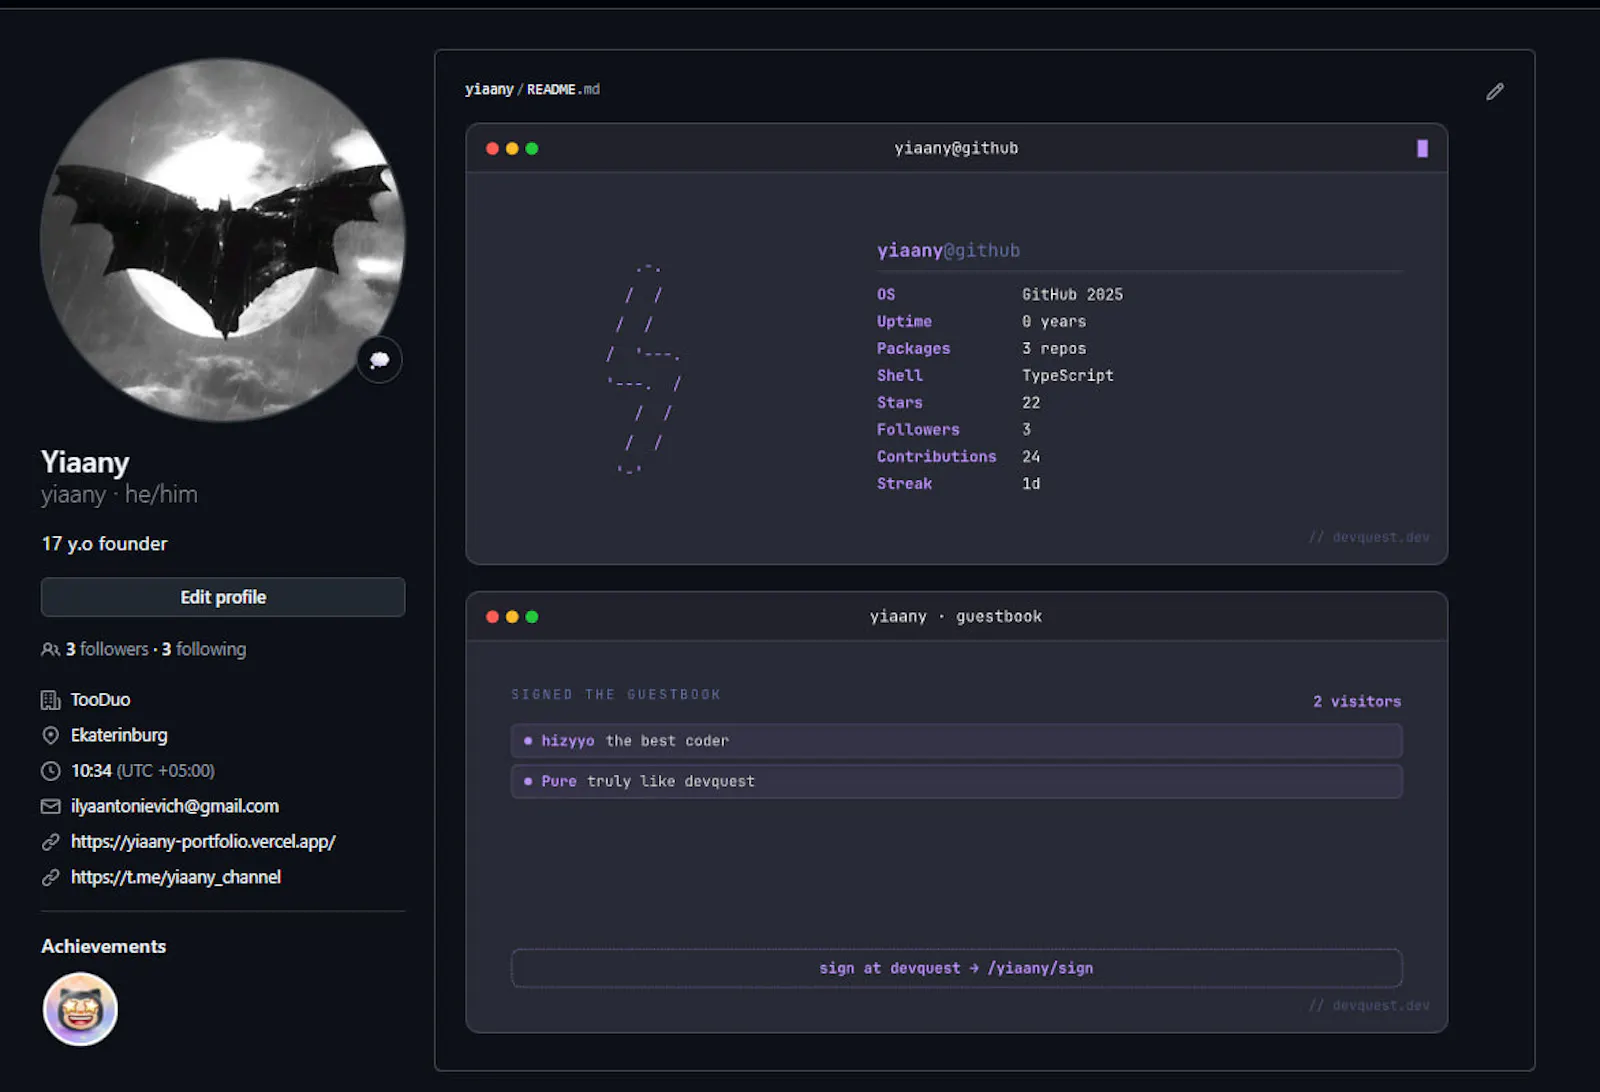The height and width of the screenshot is (1092, 1600).
Task: Click the '17 y.o founder' bio text
Action: pos(105,544)
